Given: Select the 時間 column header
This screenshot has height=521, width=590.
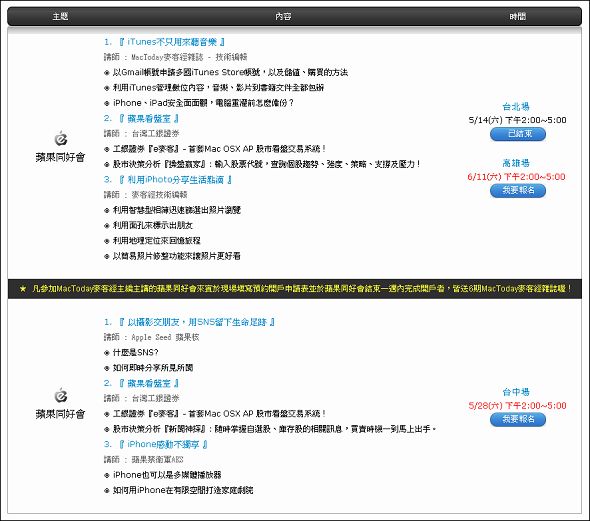Looking at the screenshot, I should pos(518,16).
